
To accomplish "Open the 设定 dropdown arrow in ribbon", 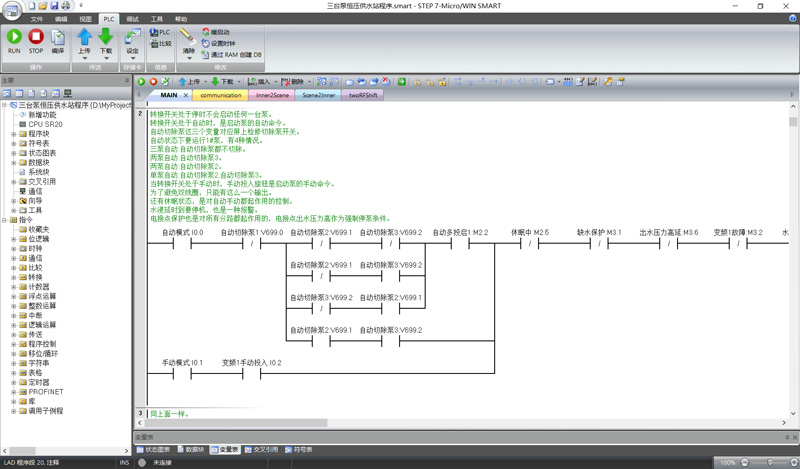I will 133,58.
